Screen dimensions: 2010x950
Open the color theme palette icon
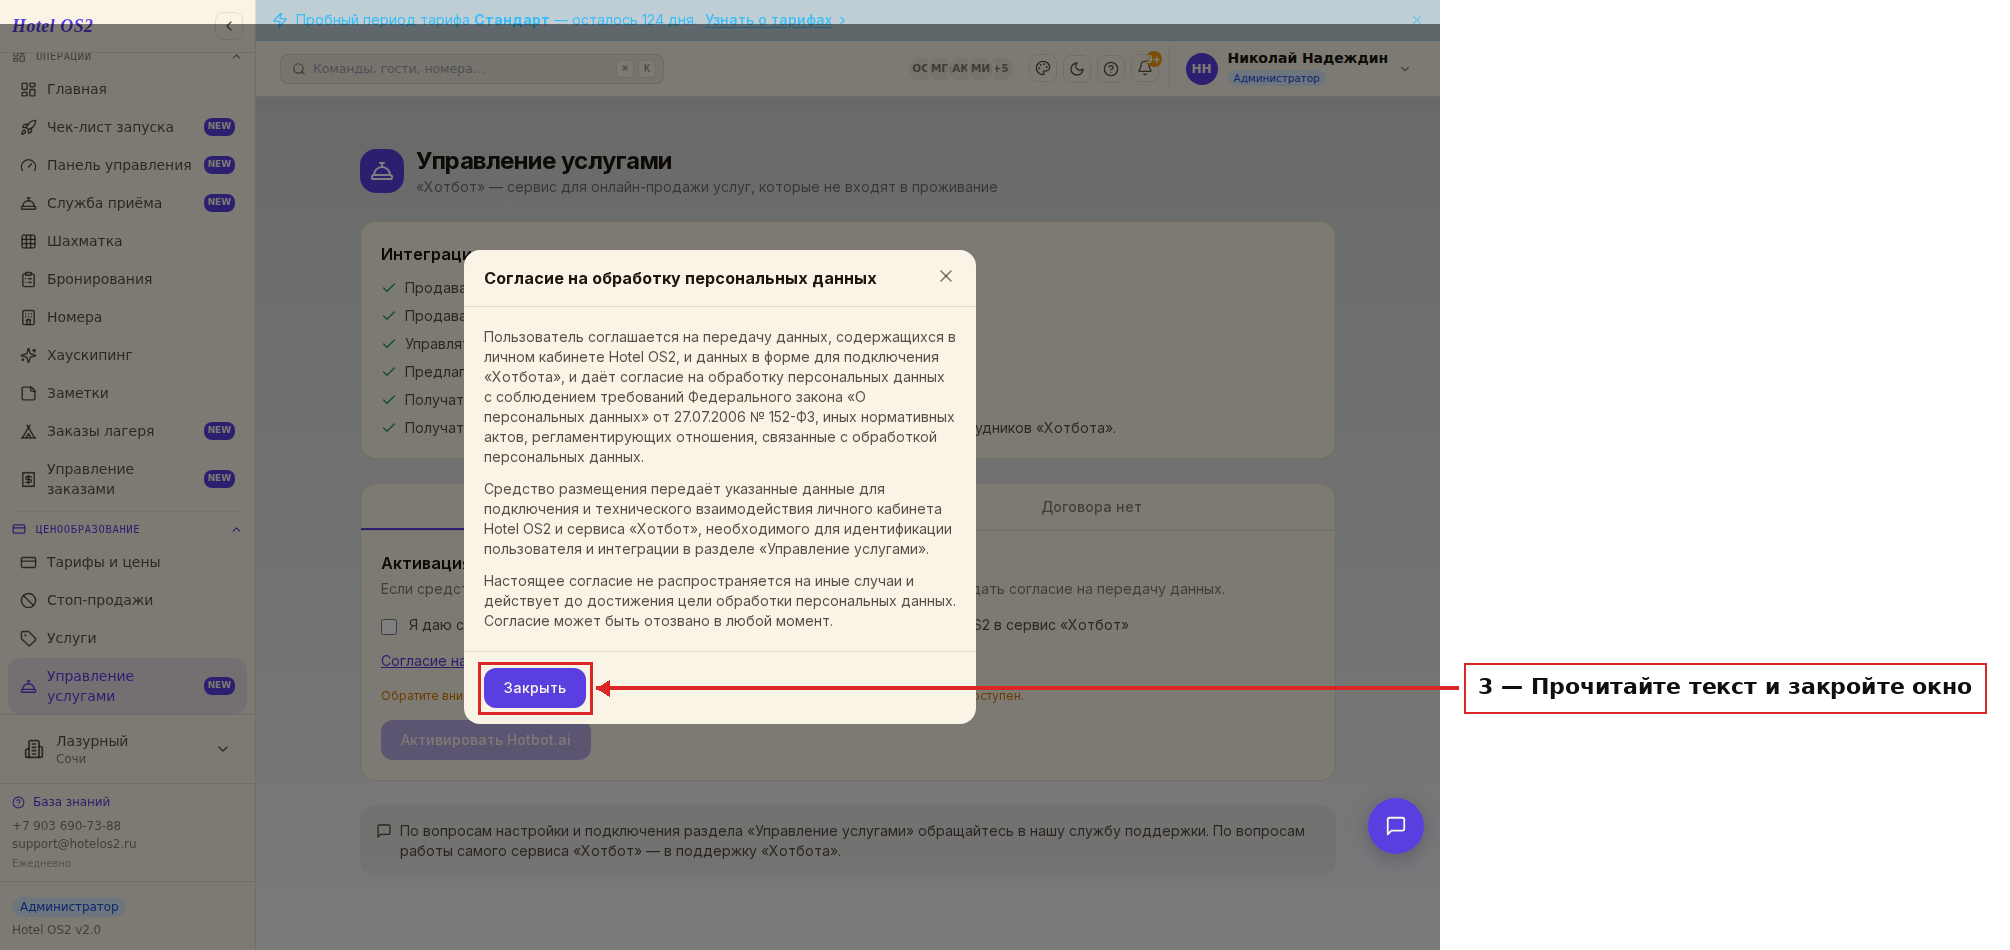[x=1043, y=69]
